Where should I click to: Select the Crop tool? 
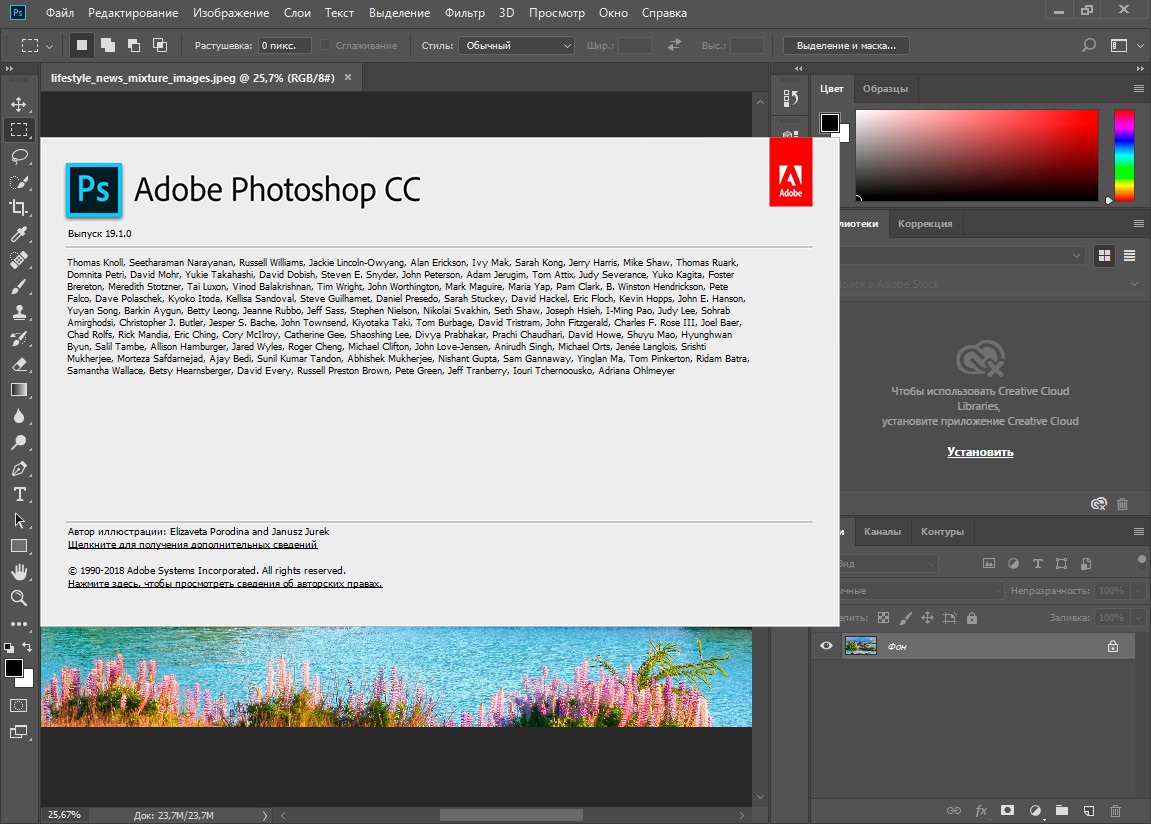click(19, 208)
